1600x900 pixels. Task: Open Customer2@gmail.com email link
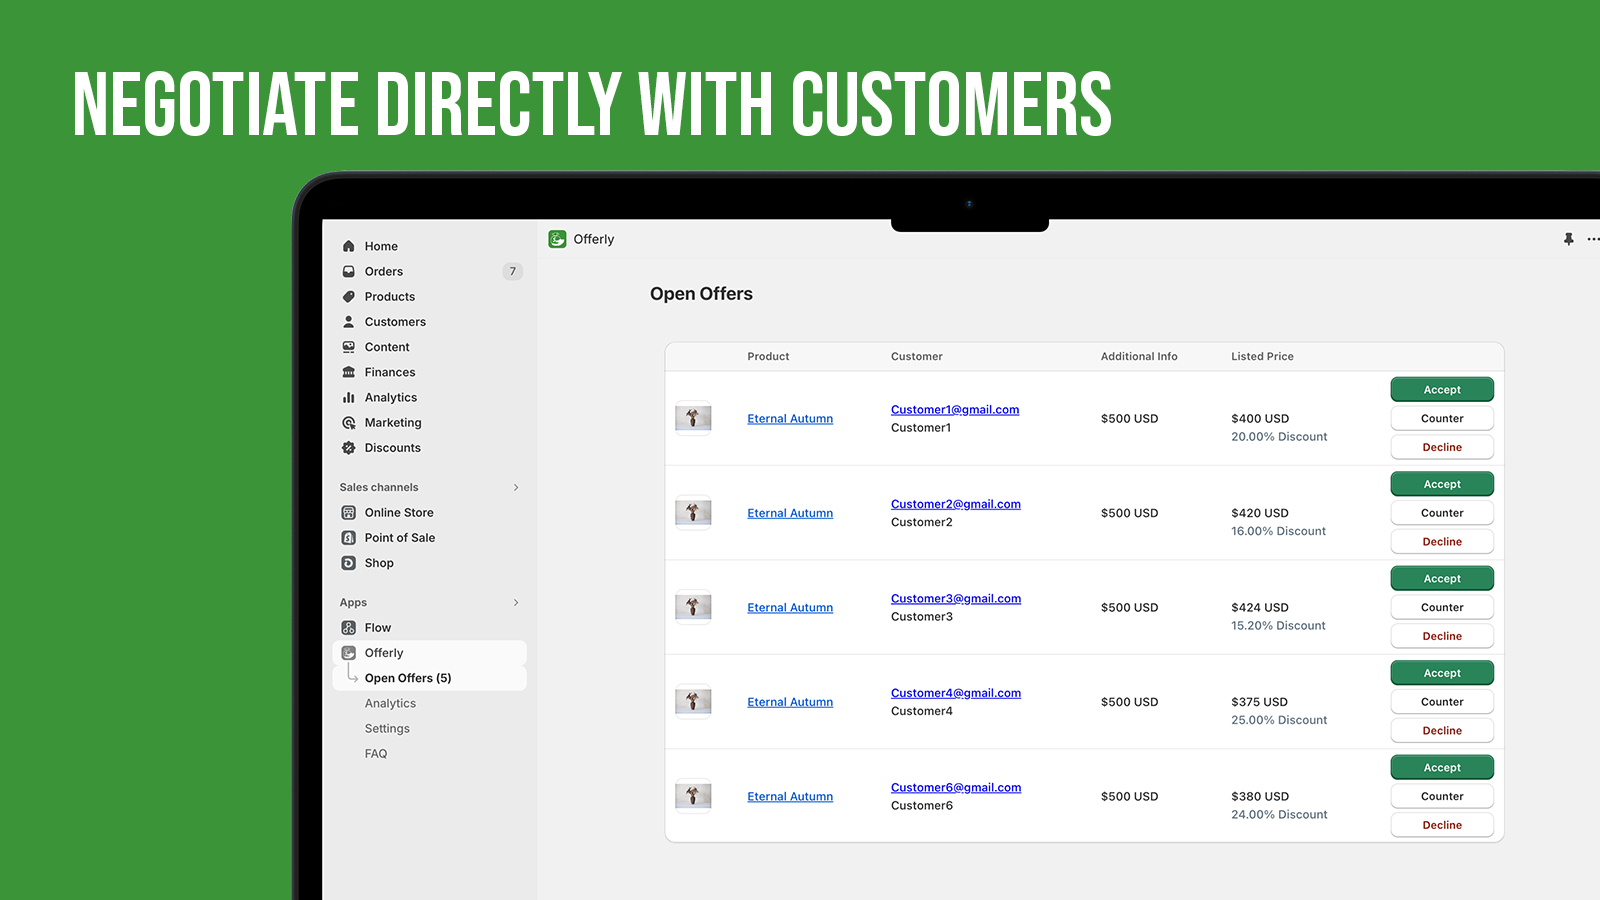pos(956,504)
